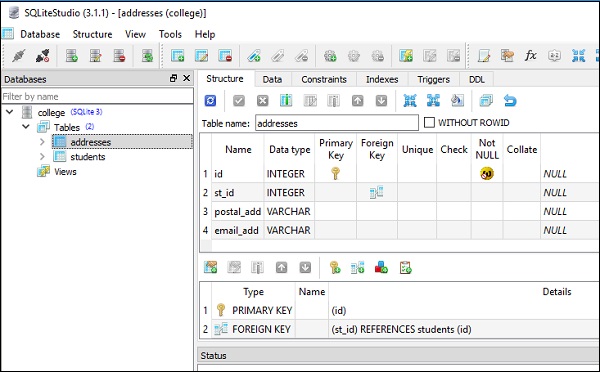
Task: Open the SQL editor icon
Action: pos(484,56)
